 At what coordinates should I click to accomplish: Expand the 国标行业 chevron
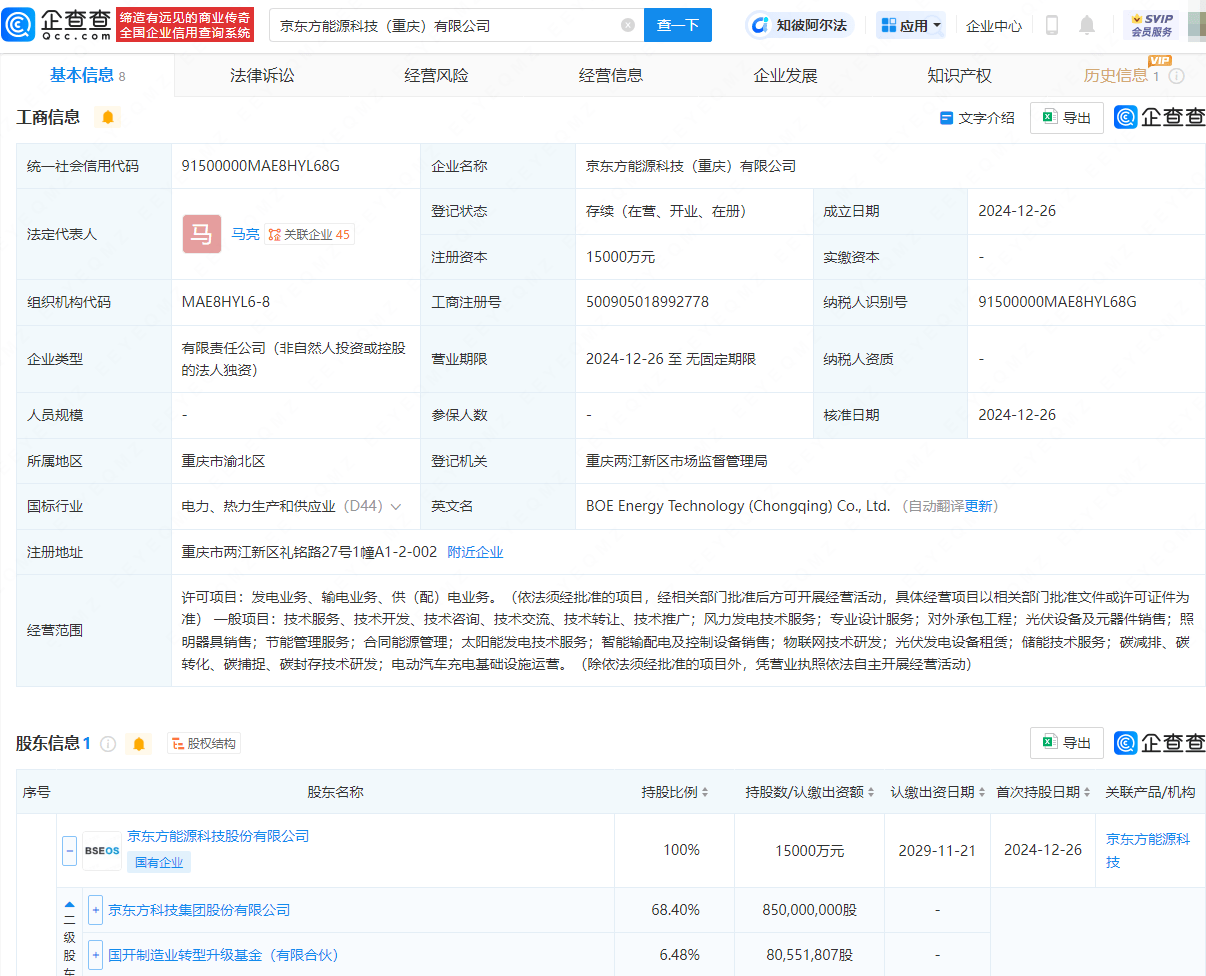pos(396,507)
